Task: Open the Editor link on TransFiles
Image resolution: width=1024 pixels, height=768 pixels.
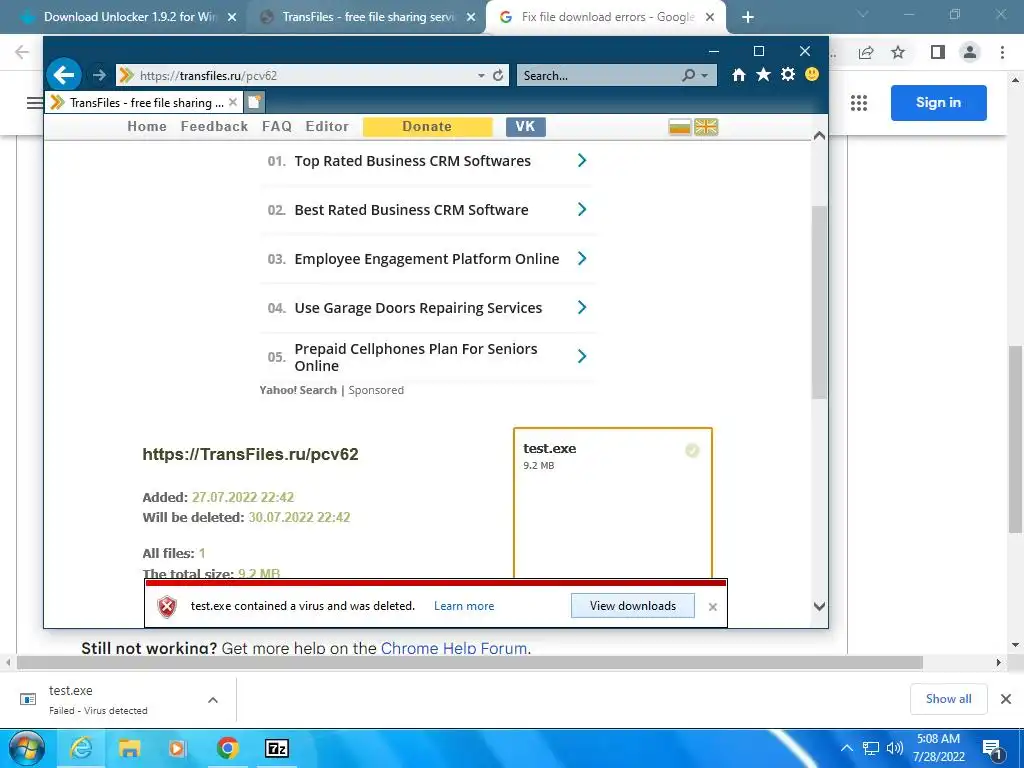Action: coord(327,127)
